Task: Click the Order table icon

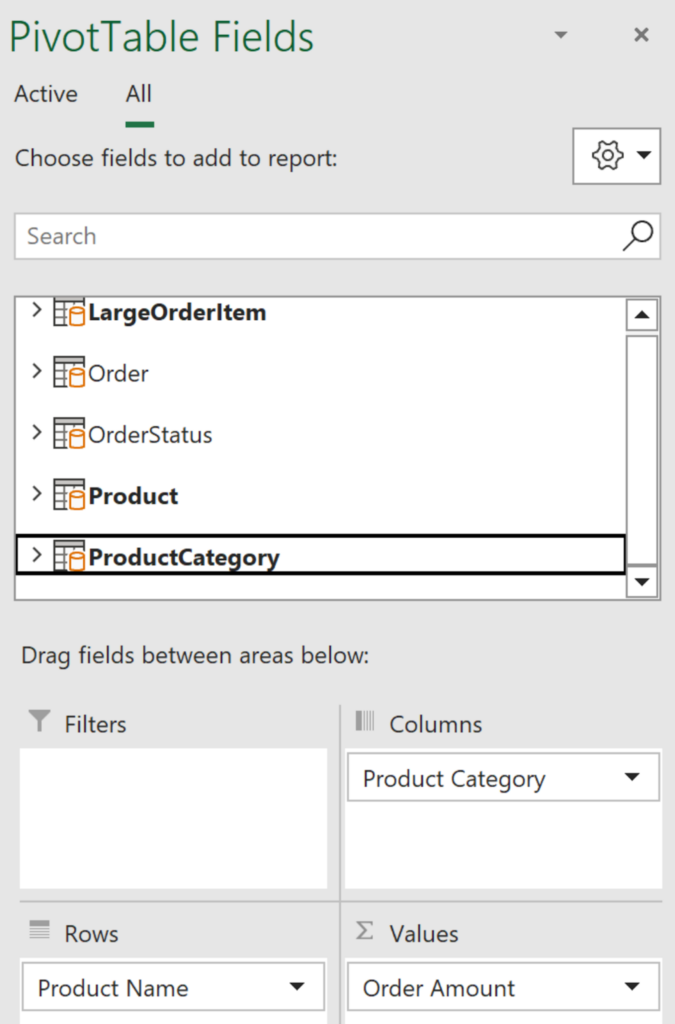Action: (69, 374)
